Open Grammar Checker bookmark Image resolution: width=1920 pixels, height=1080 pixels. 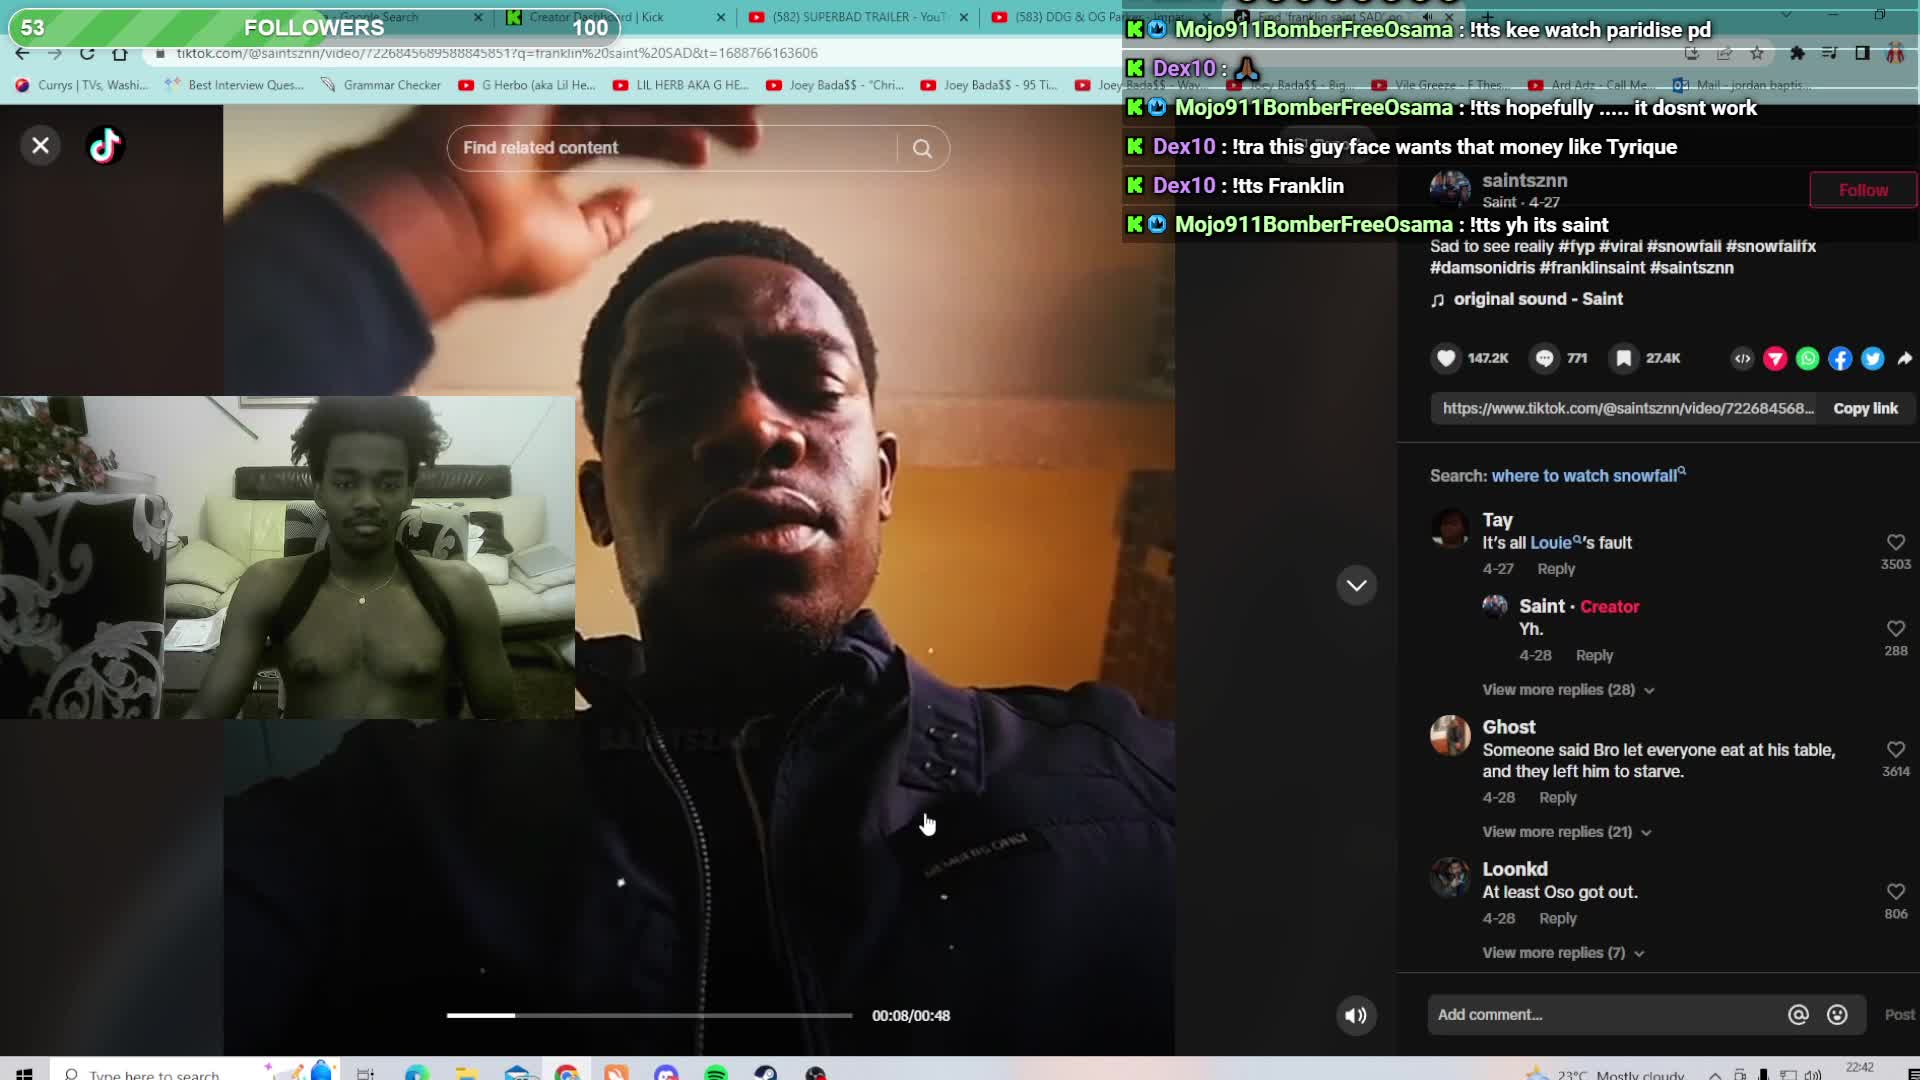pos(381,85)
